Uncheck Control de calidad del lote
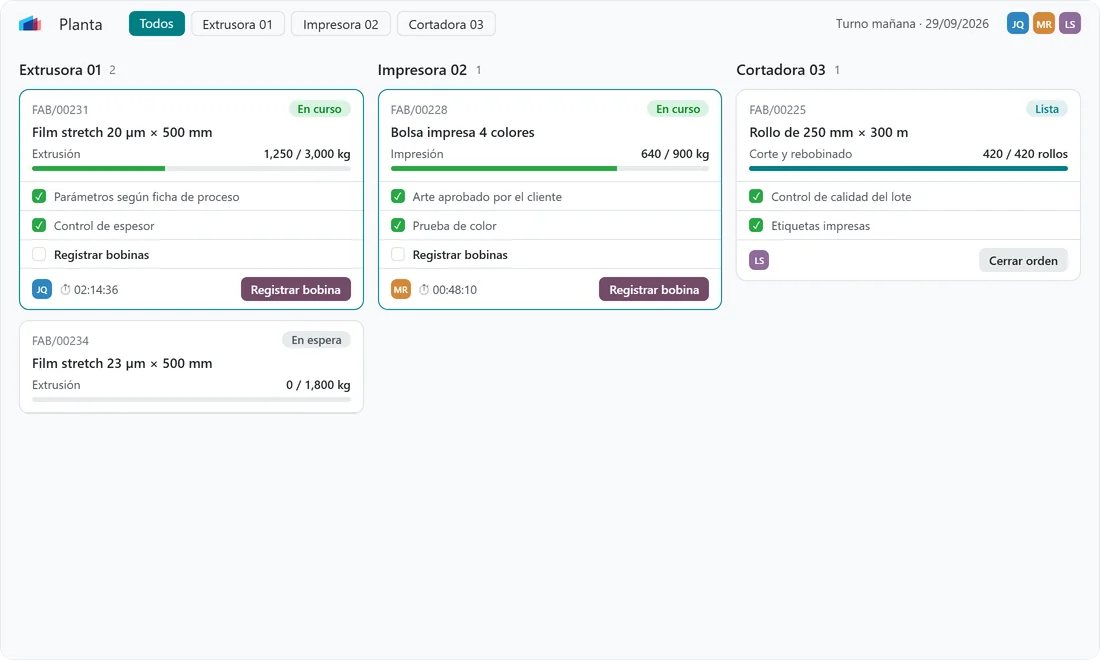 756,196
